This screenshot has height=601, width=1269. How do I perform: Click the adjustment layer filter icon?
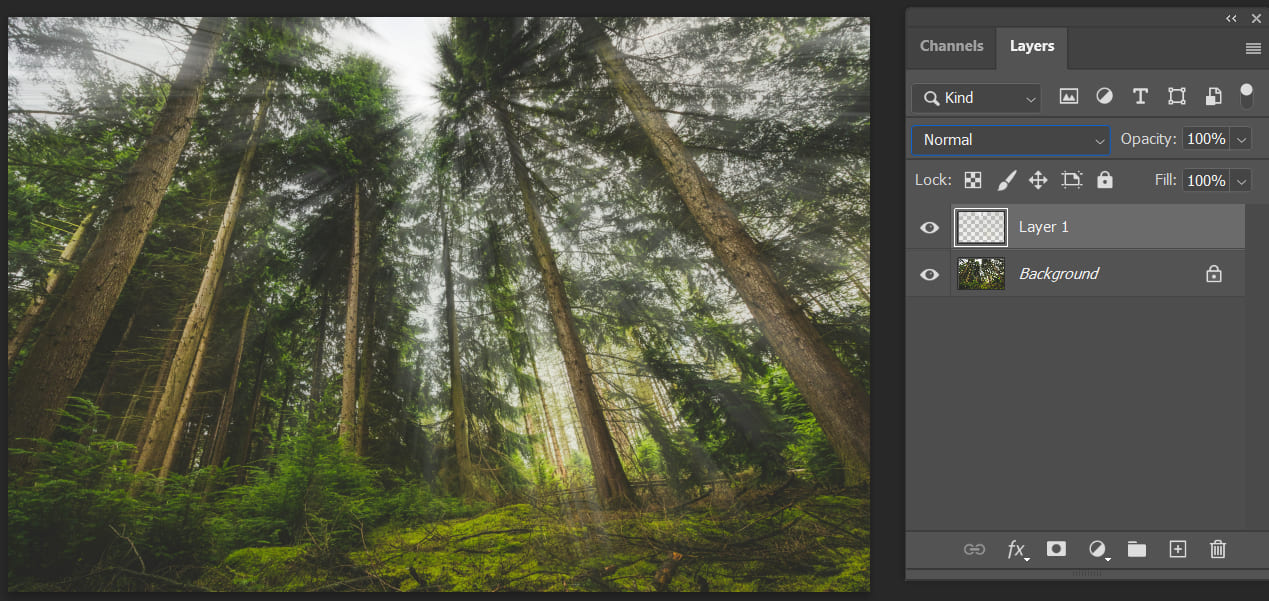1104,97
